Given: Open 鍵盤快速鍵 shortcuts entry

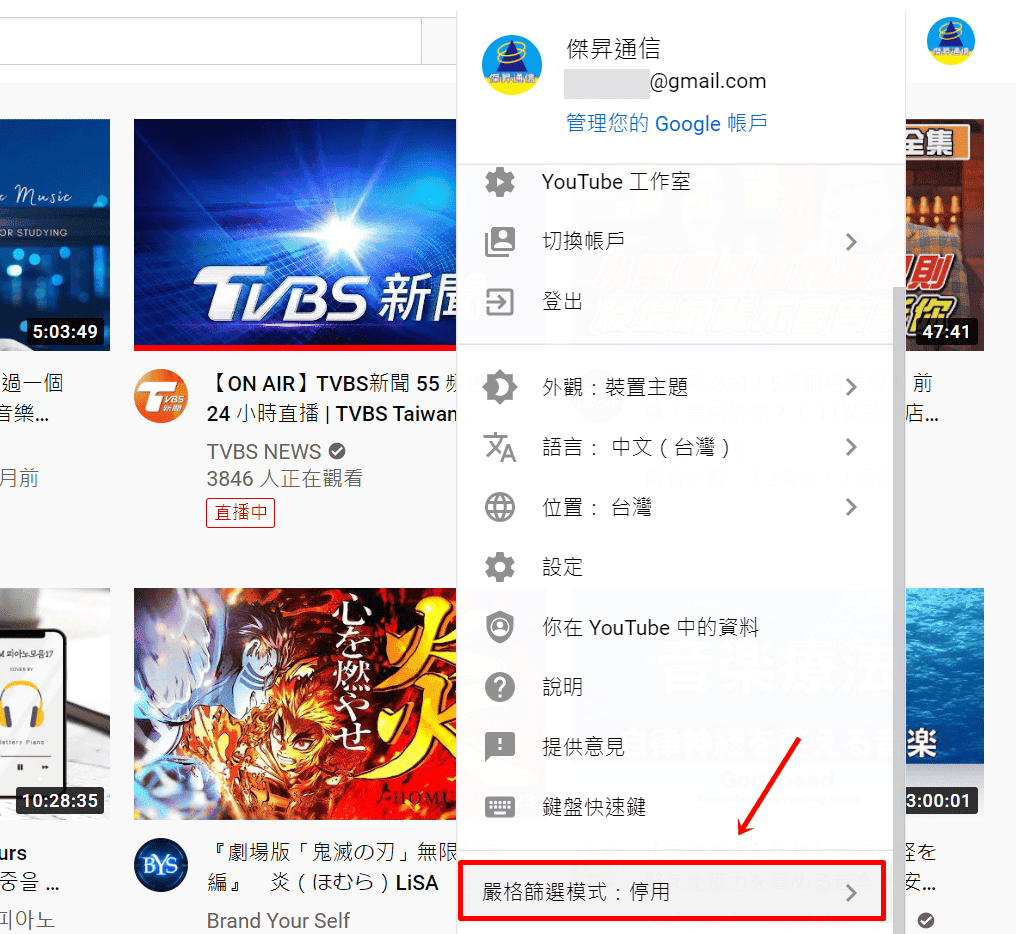Looking at the screenshot, I should (674, 807).
